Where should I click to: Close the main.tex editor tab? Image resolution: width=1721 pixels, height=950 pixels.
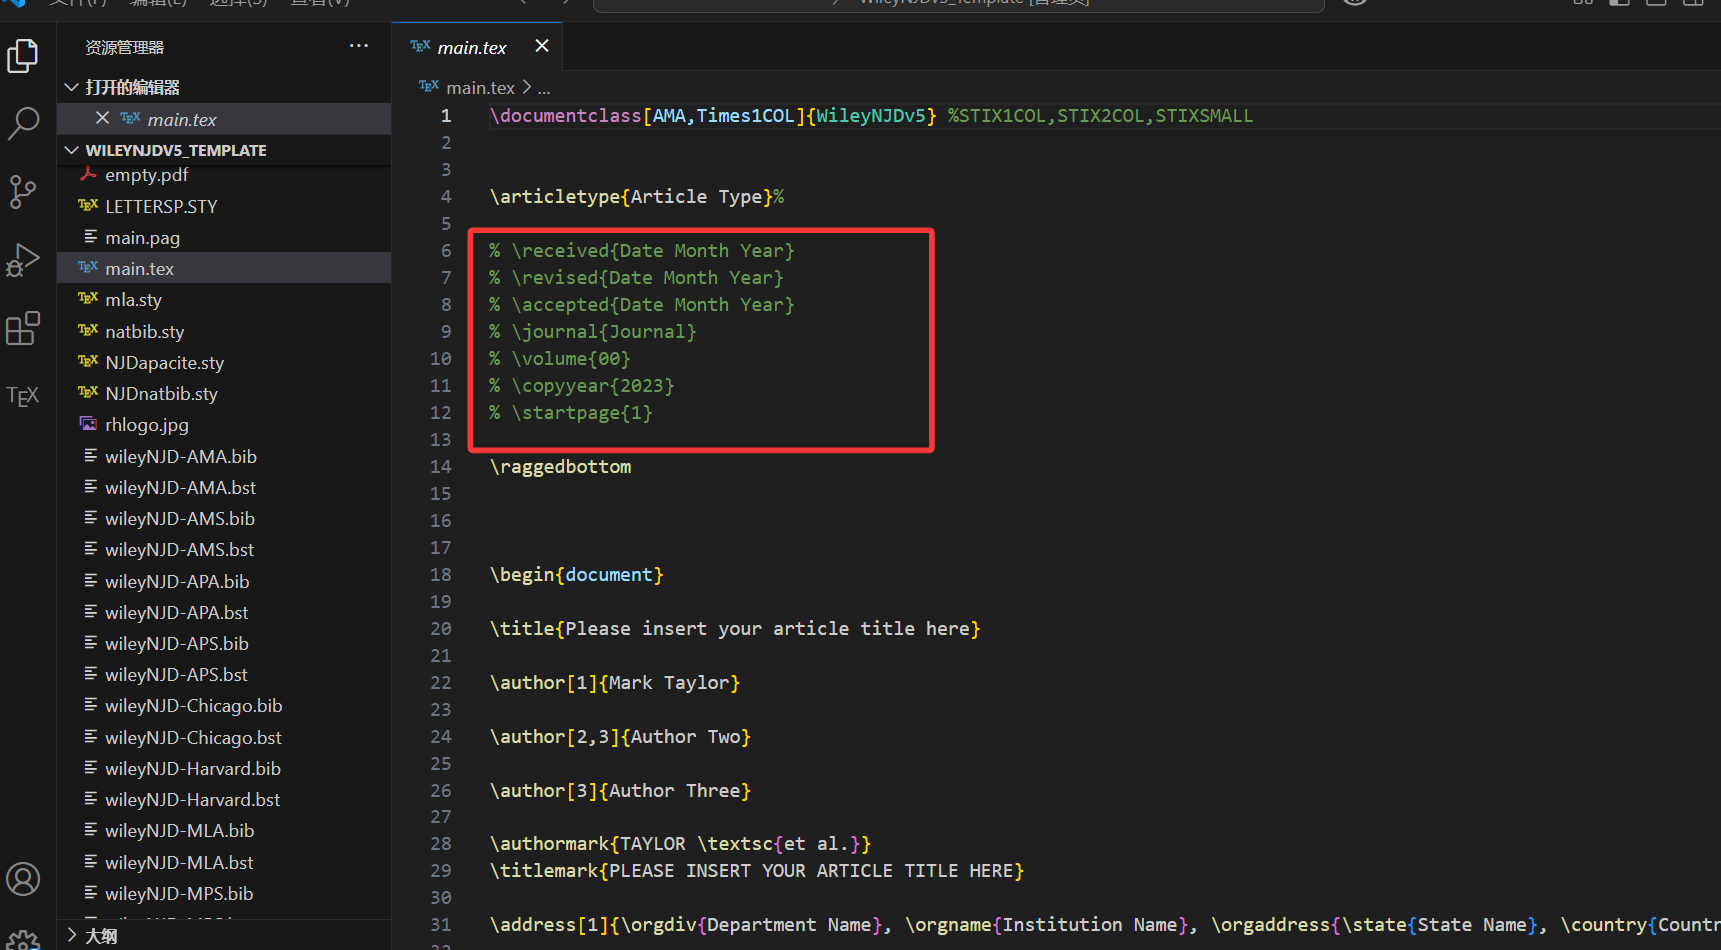542,46
